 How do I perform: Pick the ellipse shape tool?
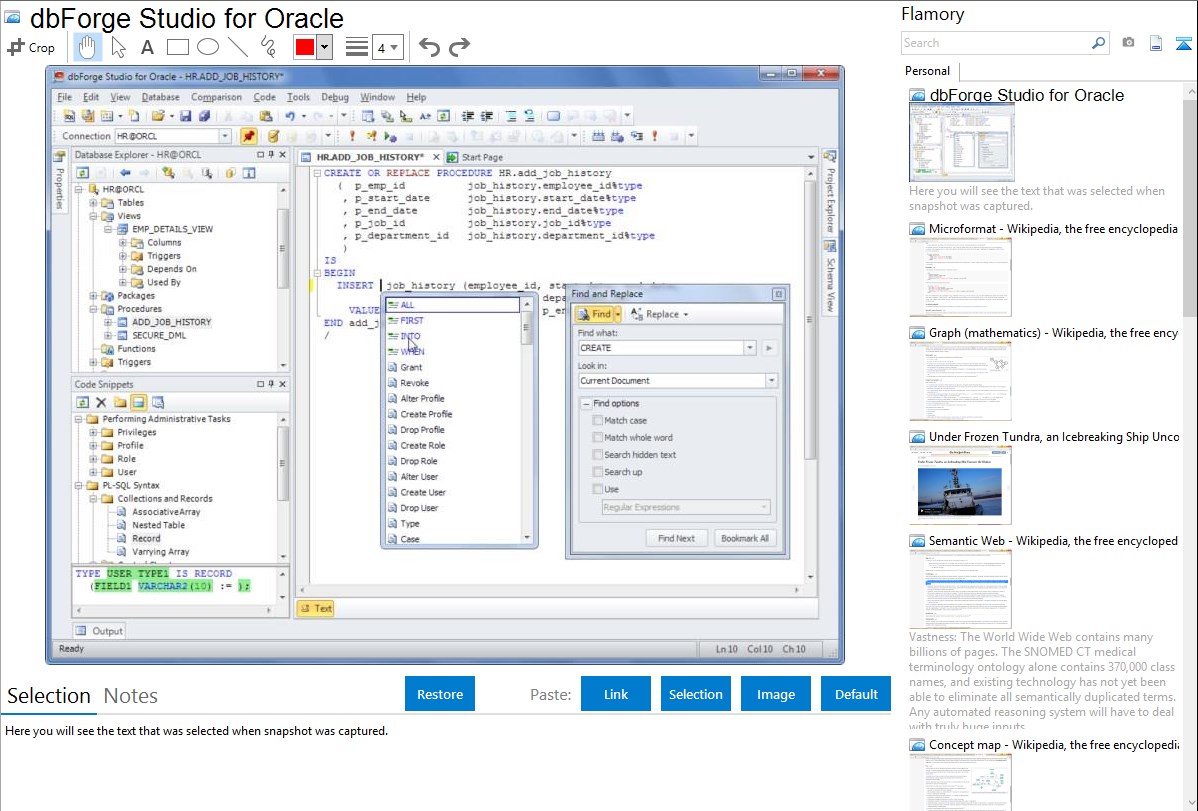208,47
